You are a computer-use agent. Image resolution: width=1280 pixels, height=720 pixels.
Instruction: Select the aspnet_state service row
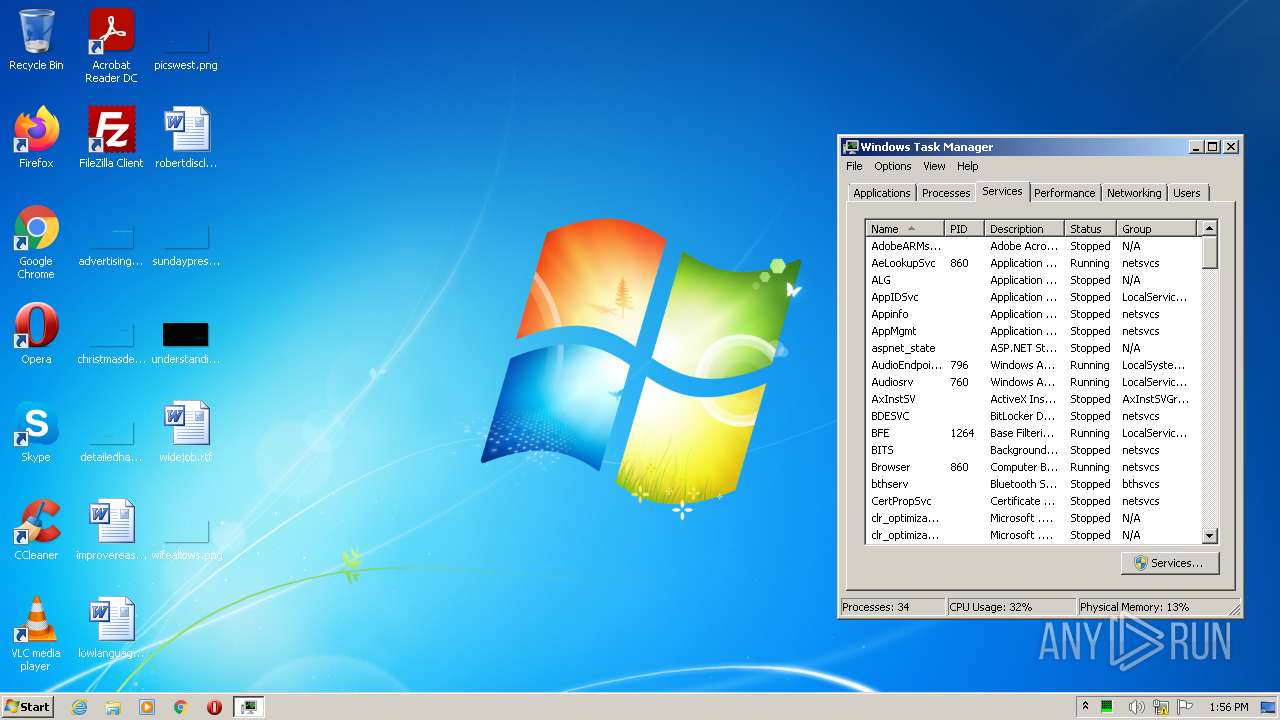1033,348
